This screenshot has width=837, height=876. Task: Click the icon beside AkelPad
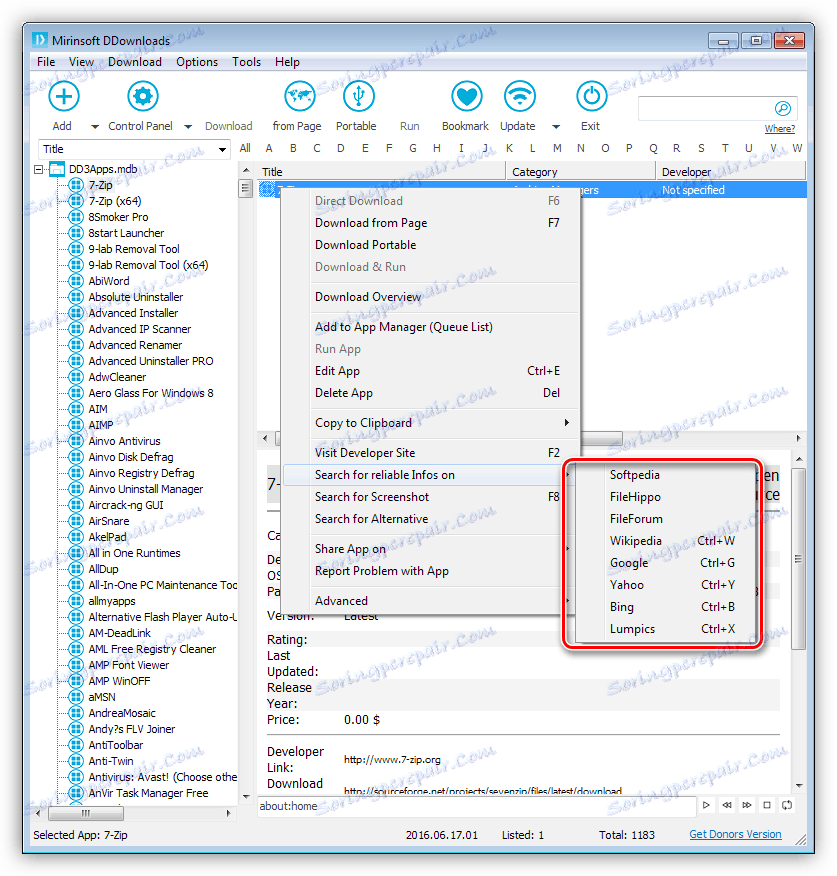(75, 537)
